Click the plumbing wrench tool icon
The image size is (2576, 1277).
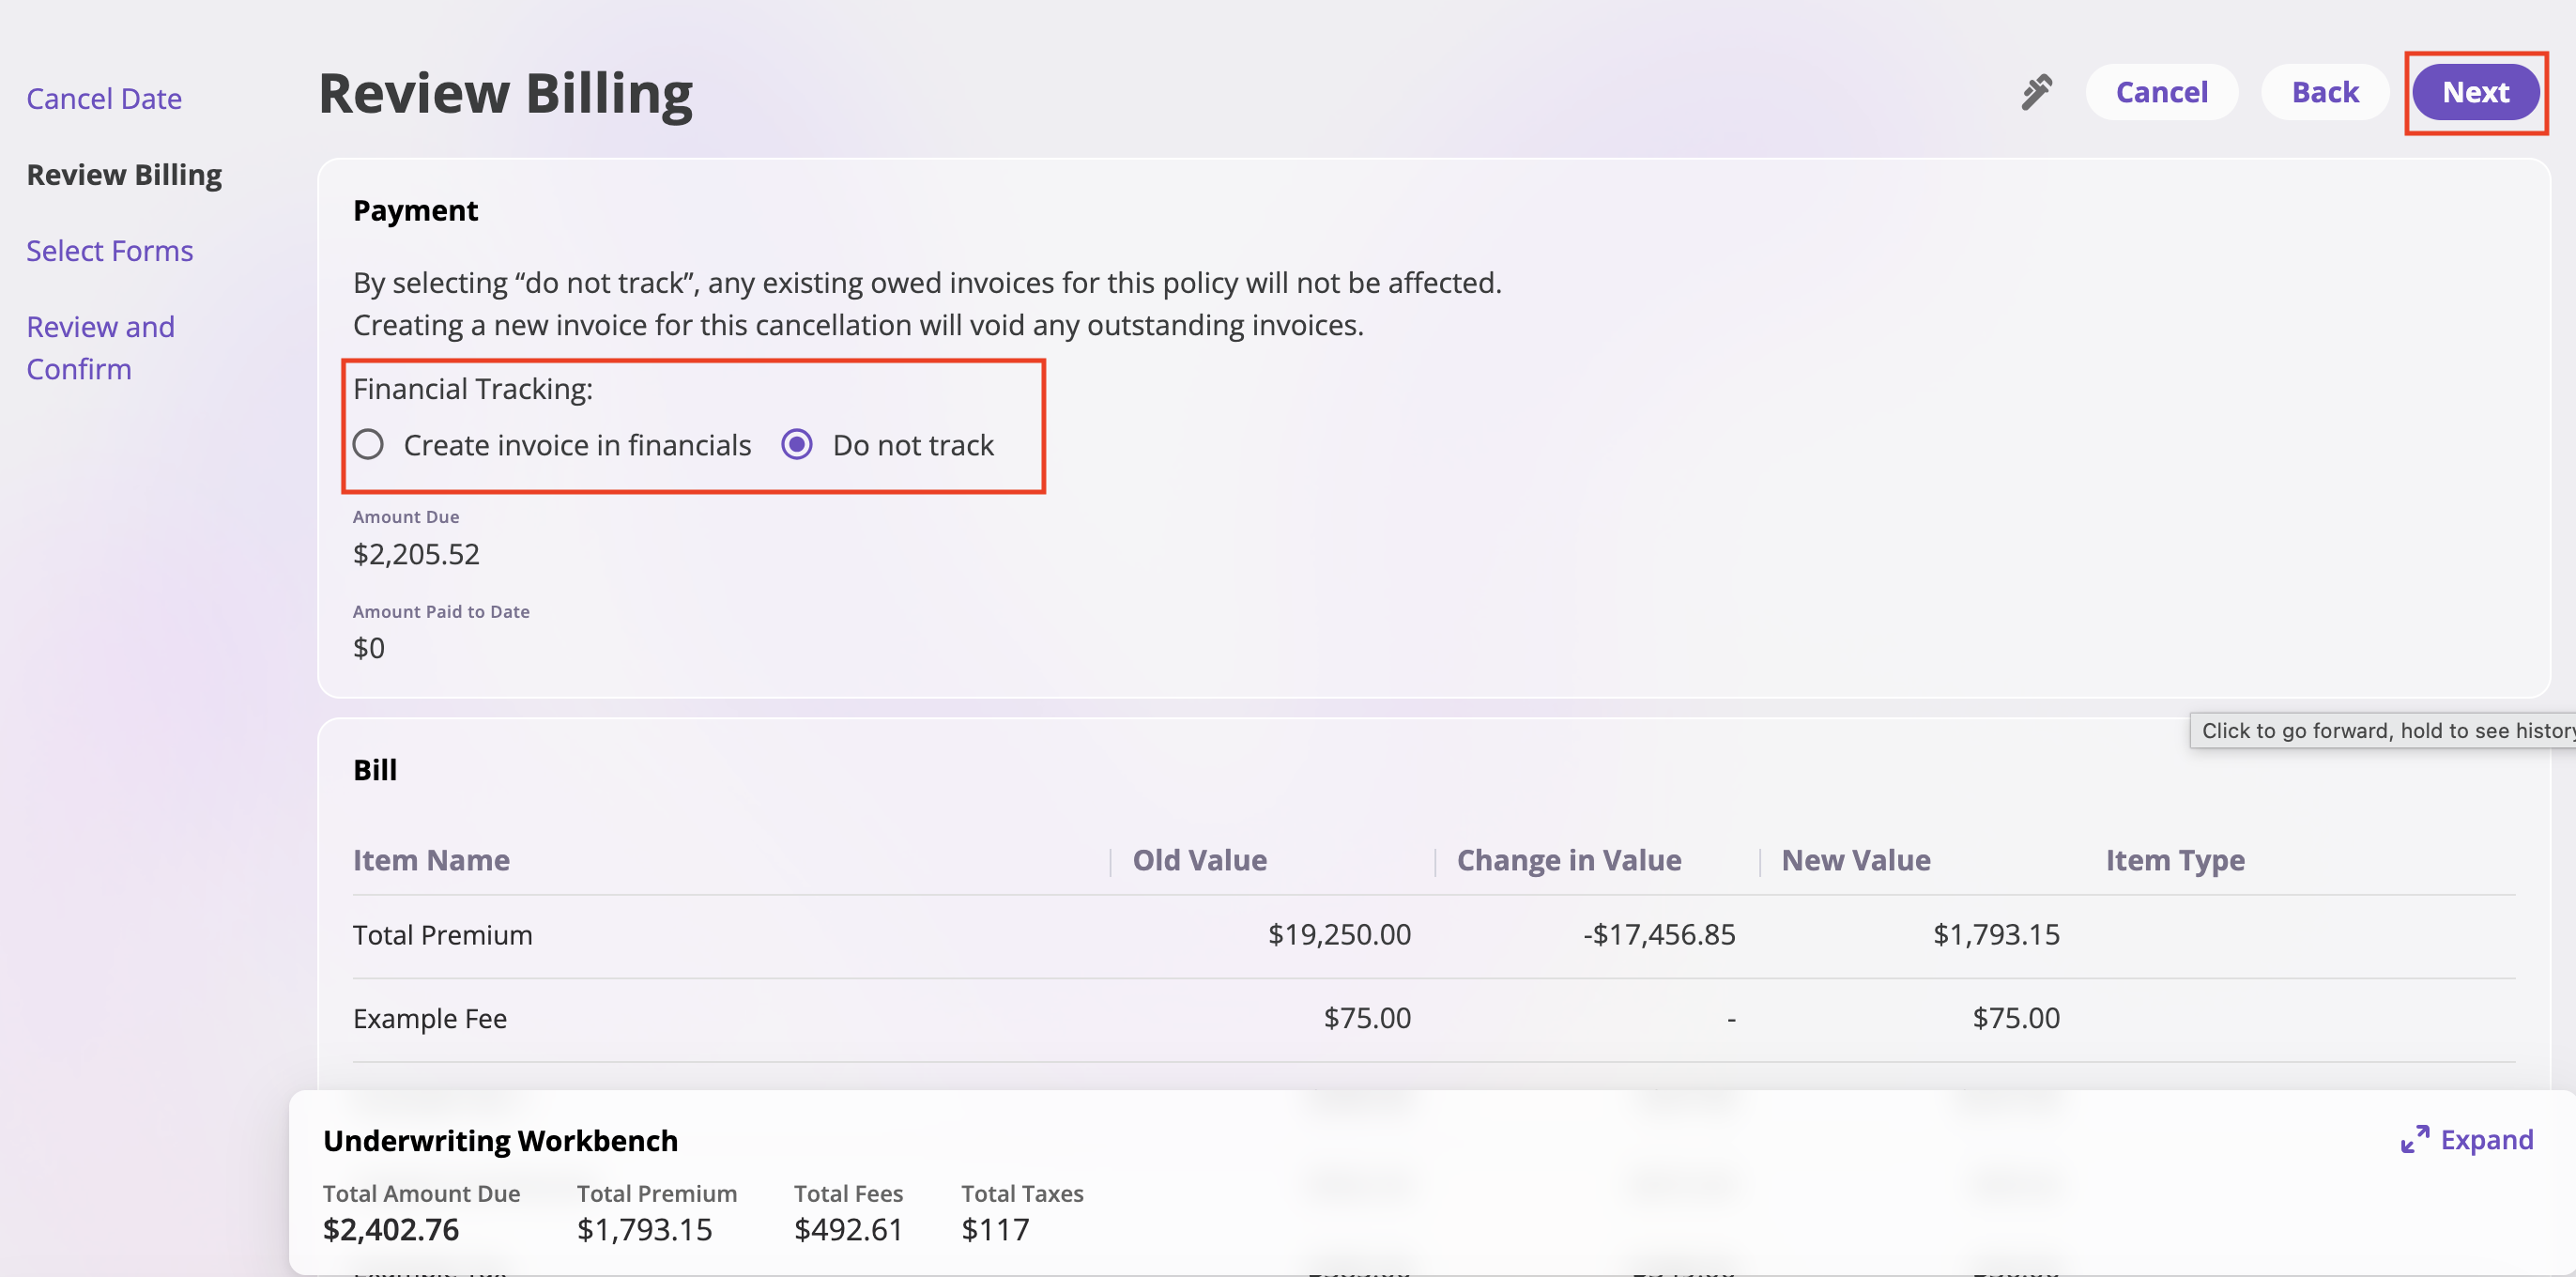point(2036,92)
